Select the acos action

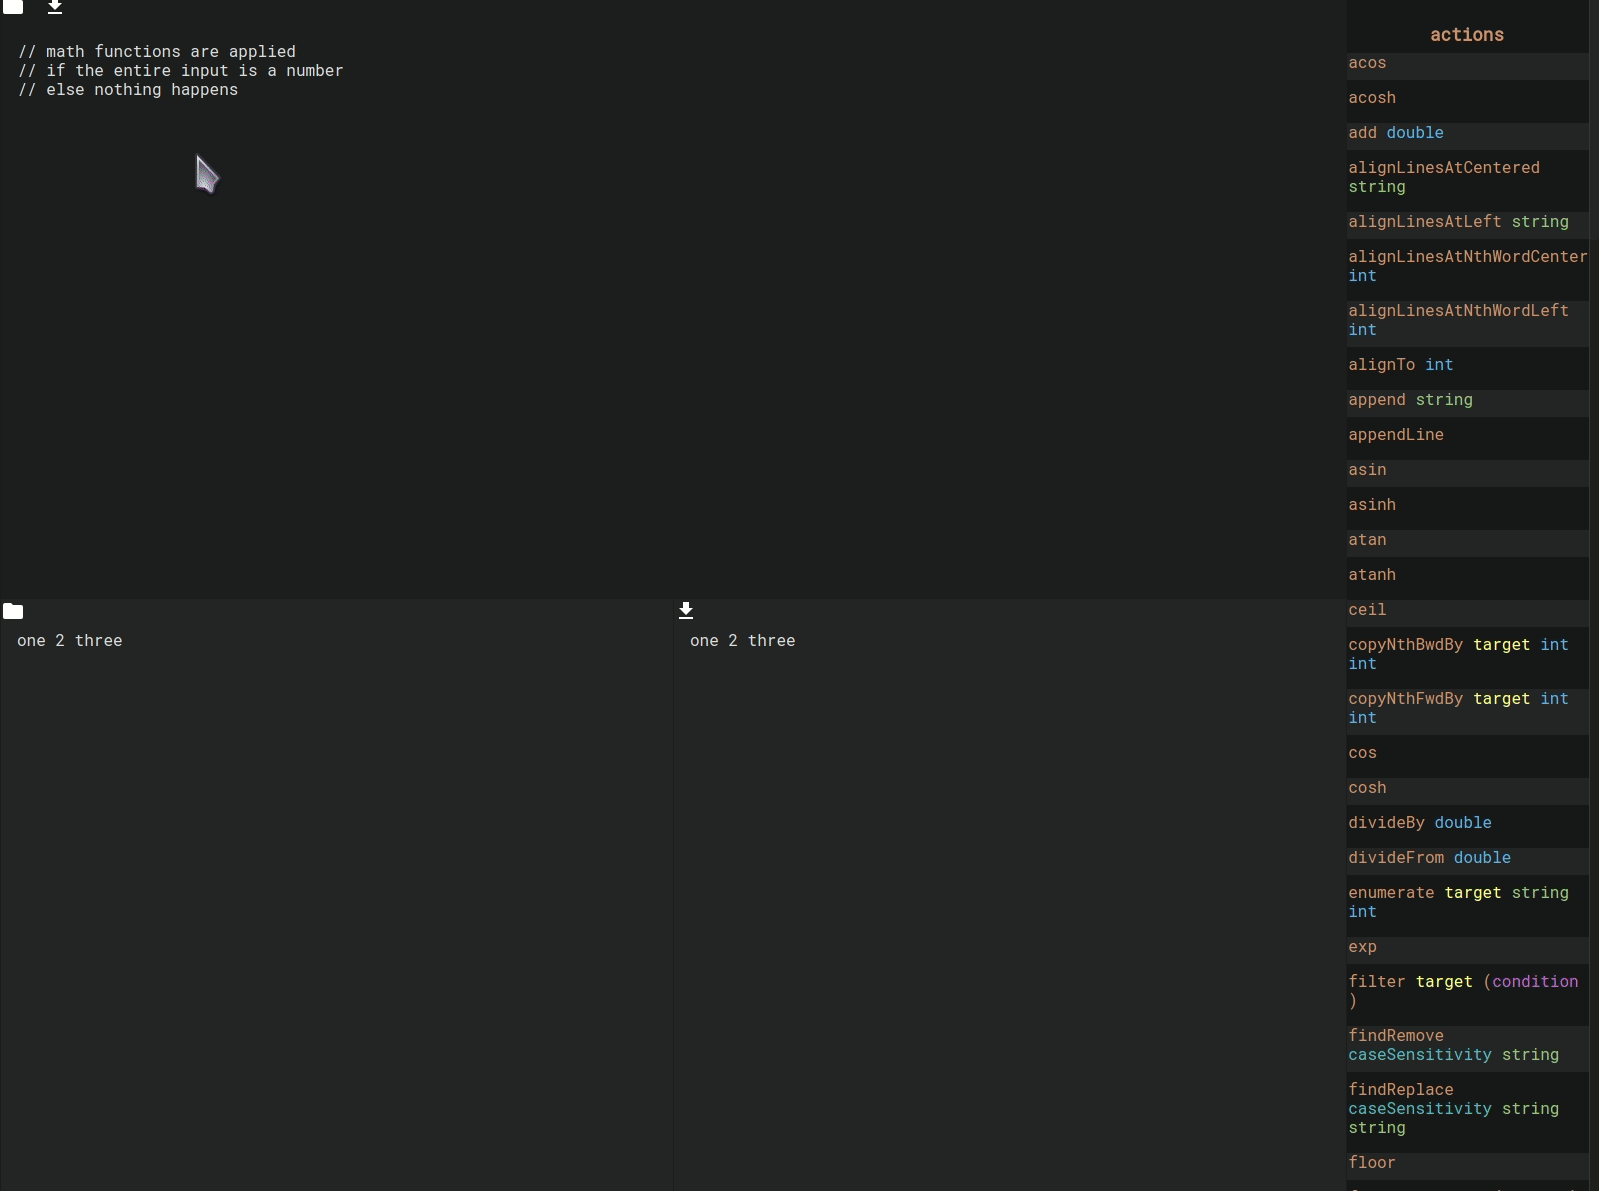(x=1367, y=63)
